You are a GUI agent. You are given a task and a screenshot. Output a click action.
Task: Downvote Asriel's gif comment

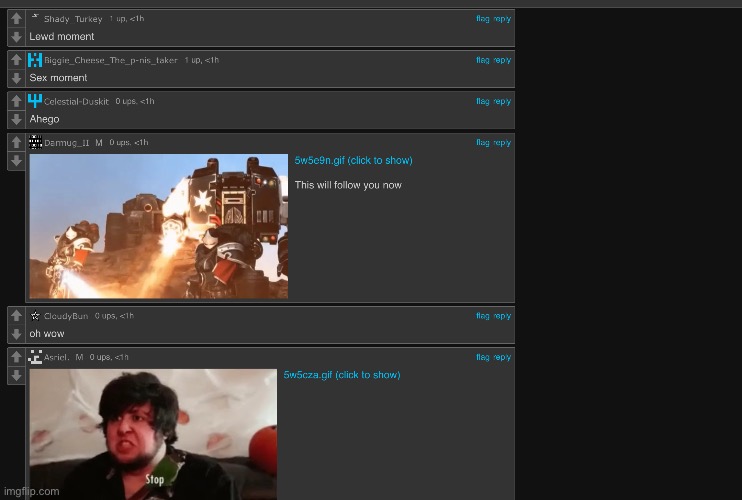pyautogui.click(x=17, y=376)
